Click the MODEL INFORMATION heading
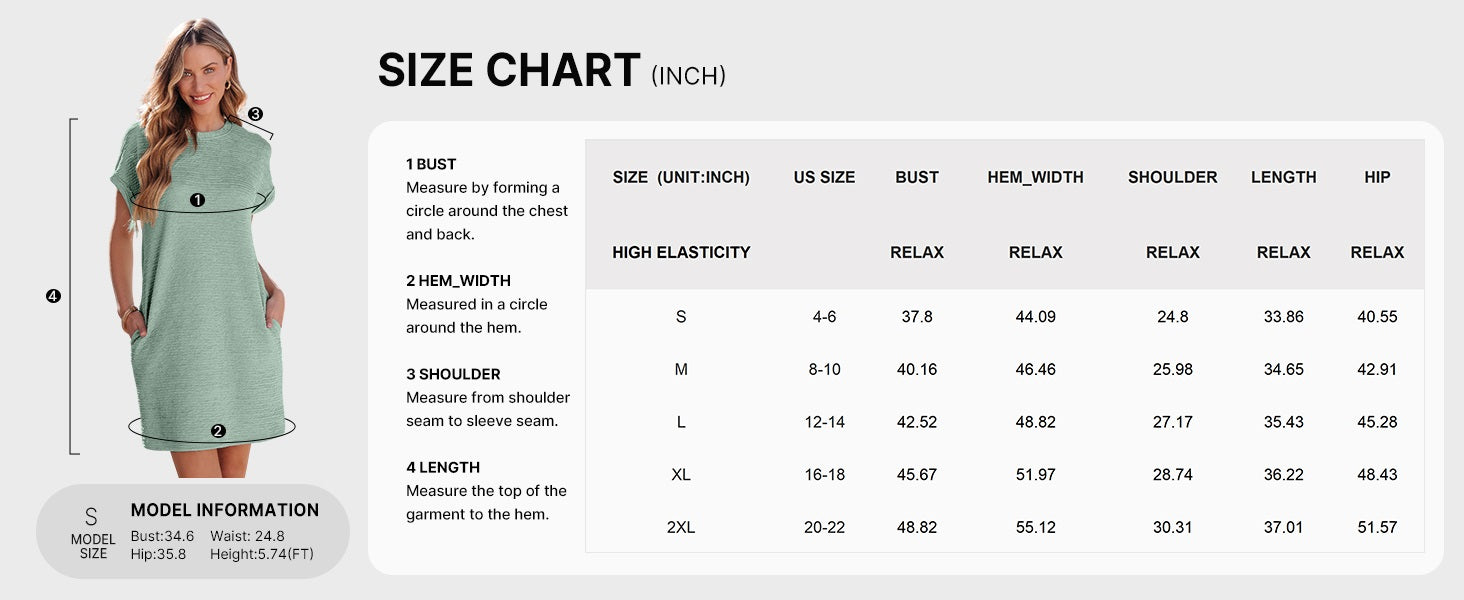This screenshot has height=600, width=1464. (x=225, y=510)
